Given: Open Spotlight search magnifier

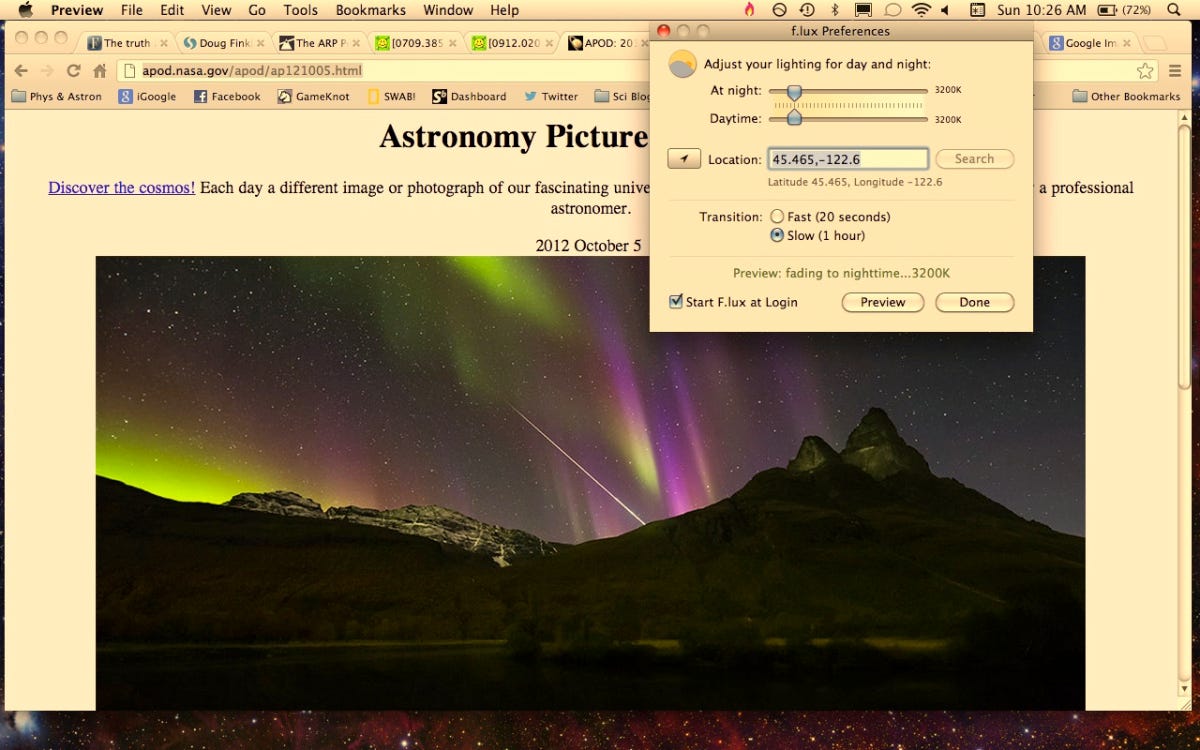Looking at the screenshot, I should (x=1172, y=10).
